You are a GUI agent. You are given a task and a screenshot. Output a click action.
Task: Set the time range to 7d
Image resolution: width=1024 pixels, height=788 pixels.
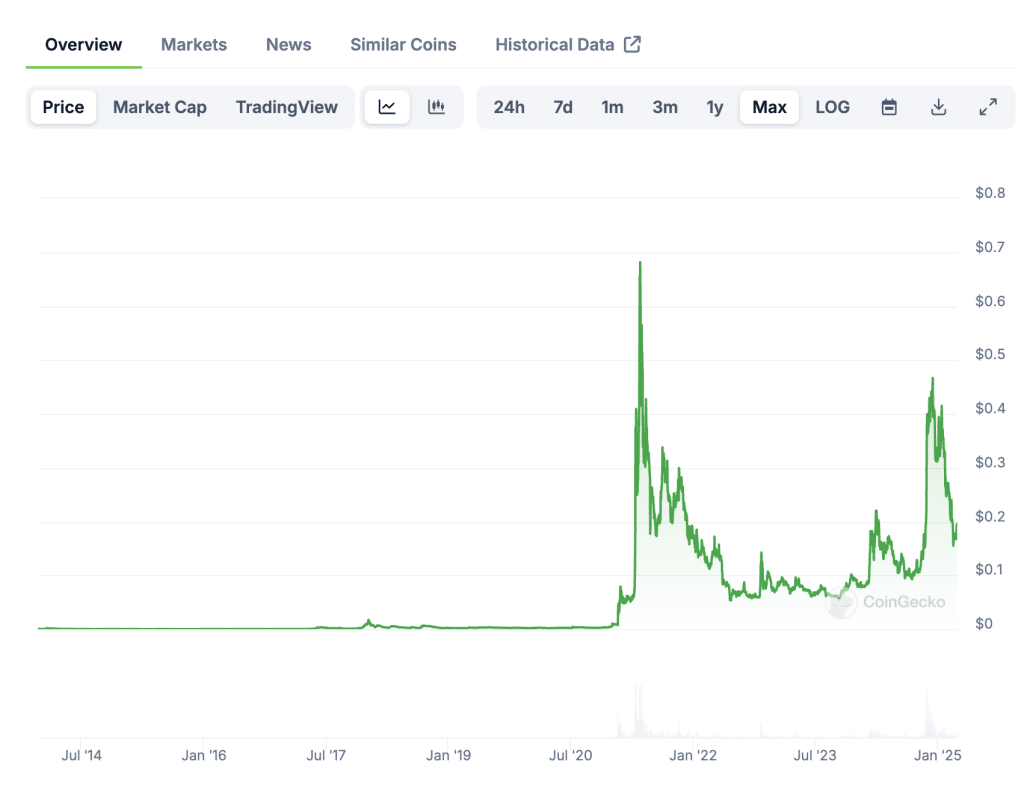[563, 107]
